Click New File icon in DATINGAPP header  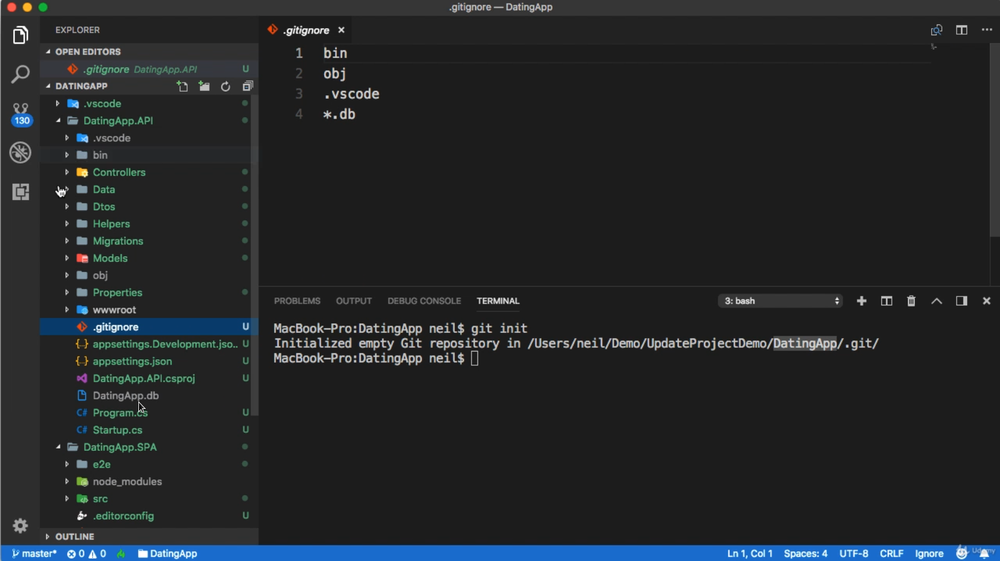pos(182,86)
